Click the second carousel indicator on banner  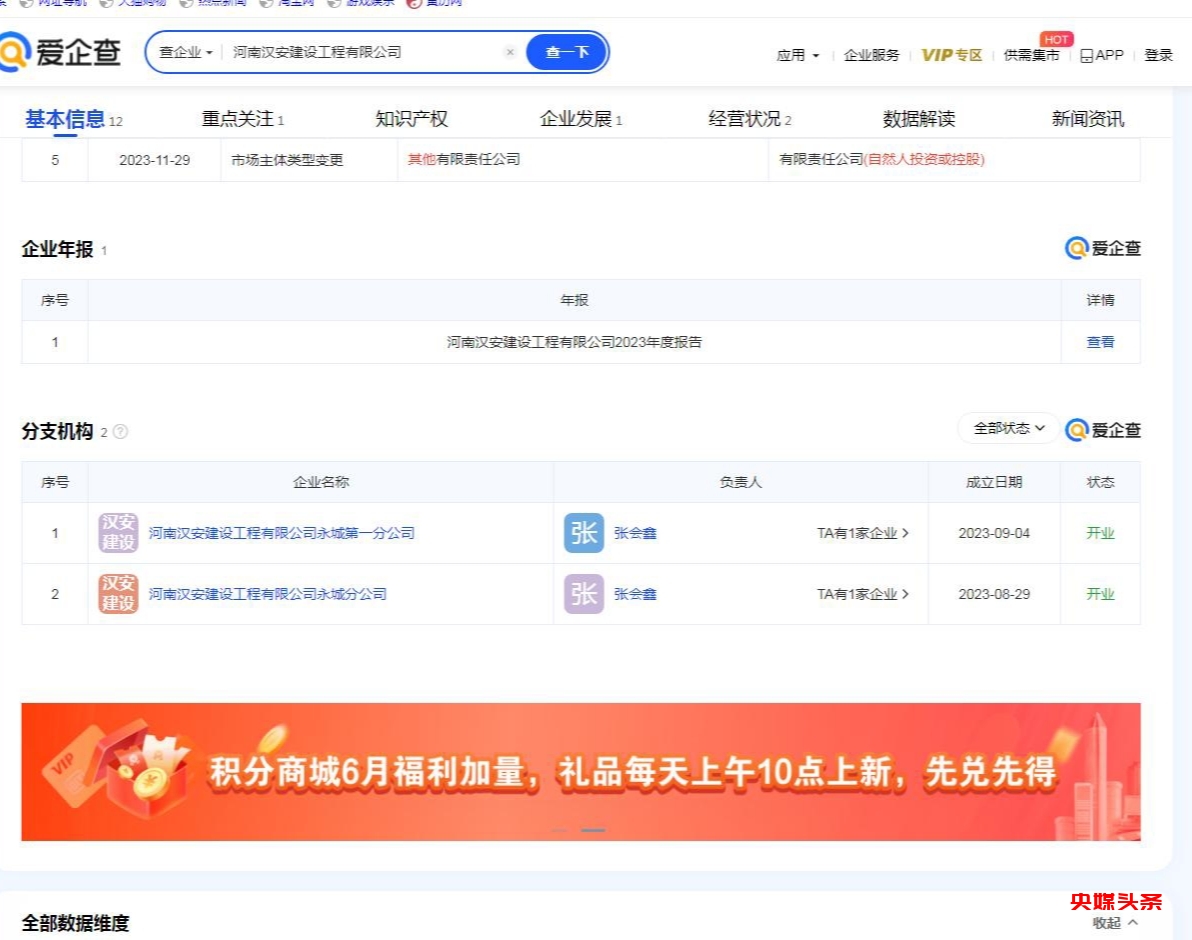[593, 830]
